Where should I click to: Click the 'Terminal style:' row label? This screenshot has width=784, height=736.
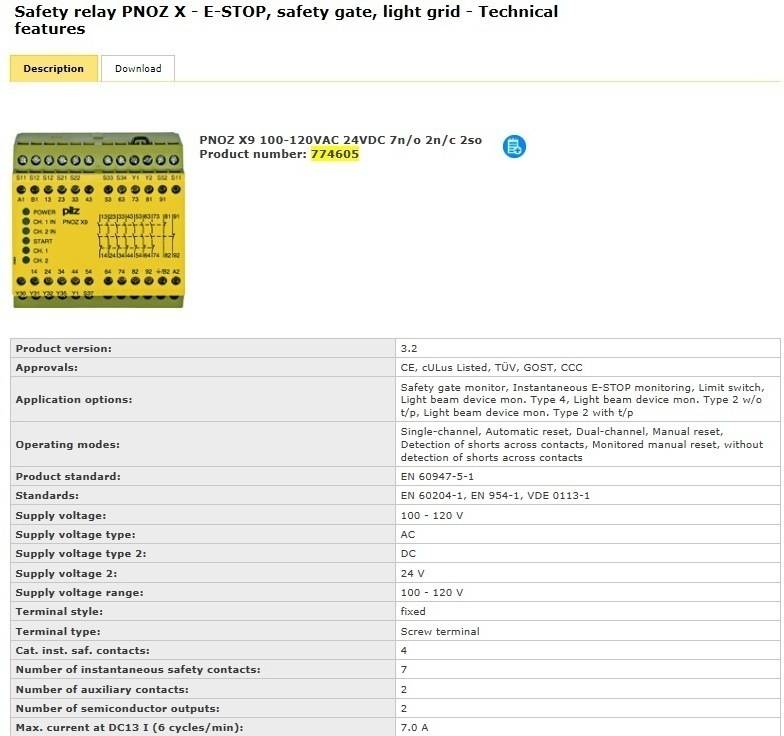[x=59, y=612]
